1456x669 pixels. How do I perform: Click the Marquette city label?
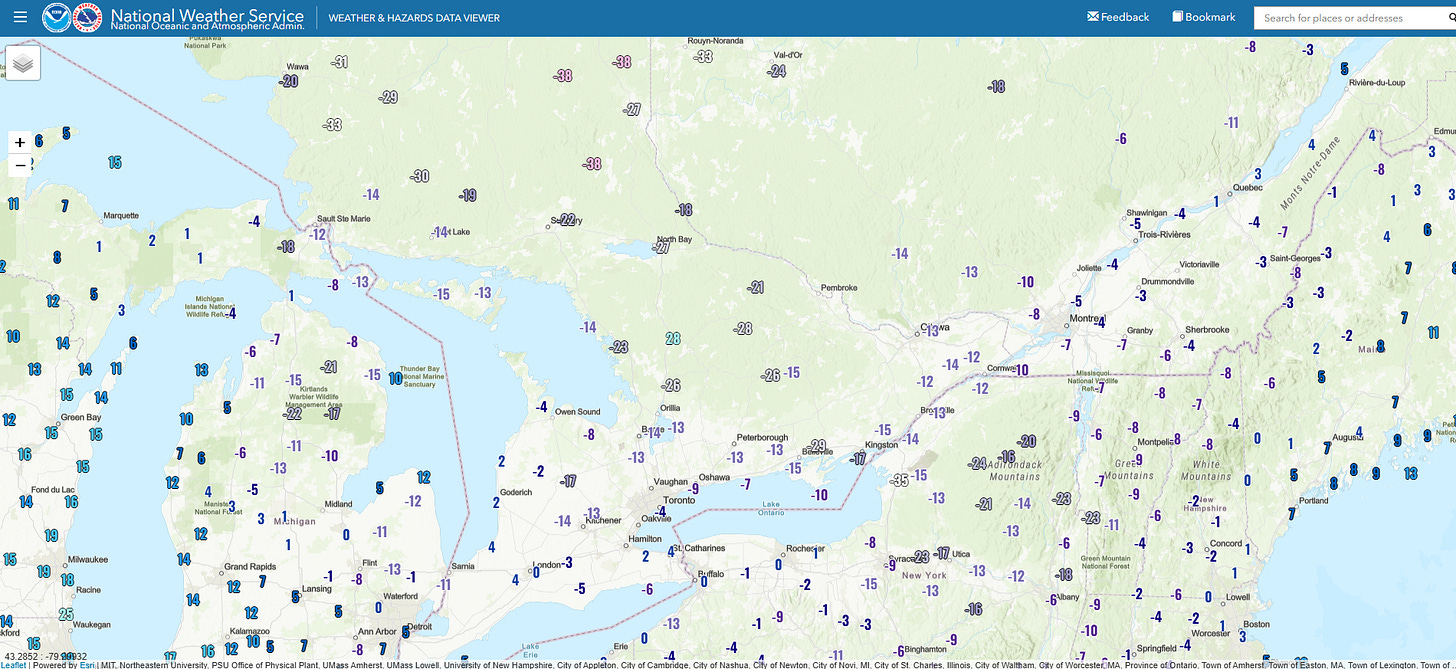click(x=121, y=215)
